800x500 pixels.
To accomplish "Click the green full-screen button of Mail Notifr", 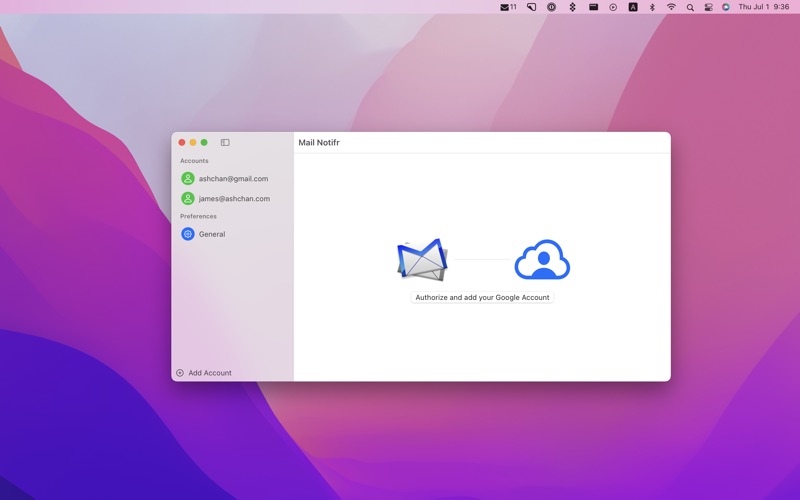I will (204, 142).
